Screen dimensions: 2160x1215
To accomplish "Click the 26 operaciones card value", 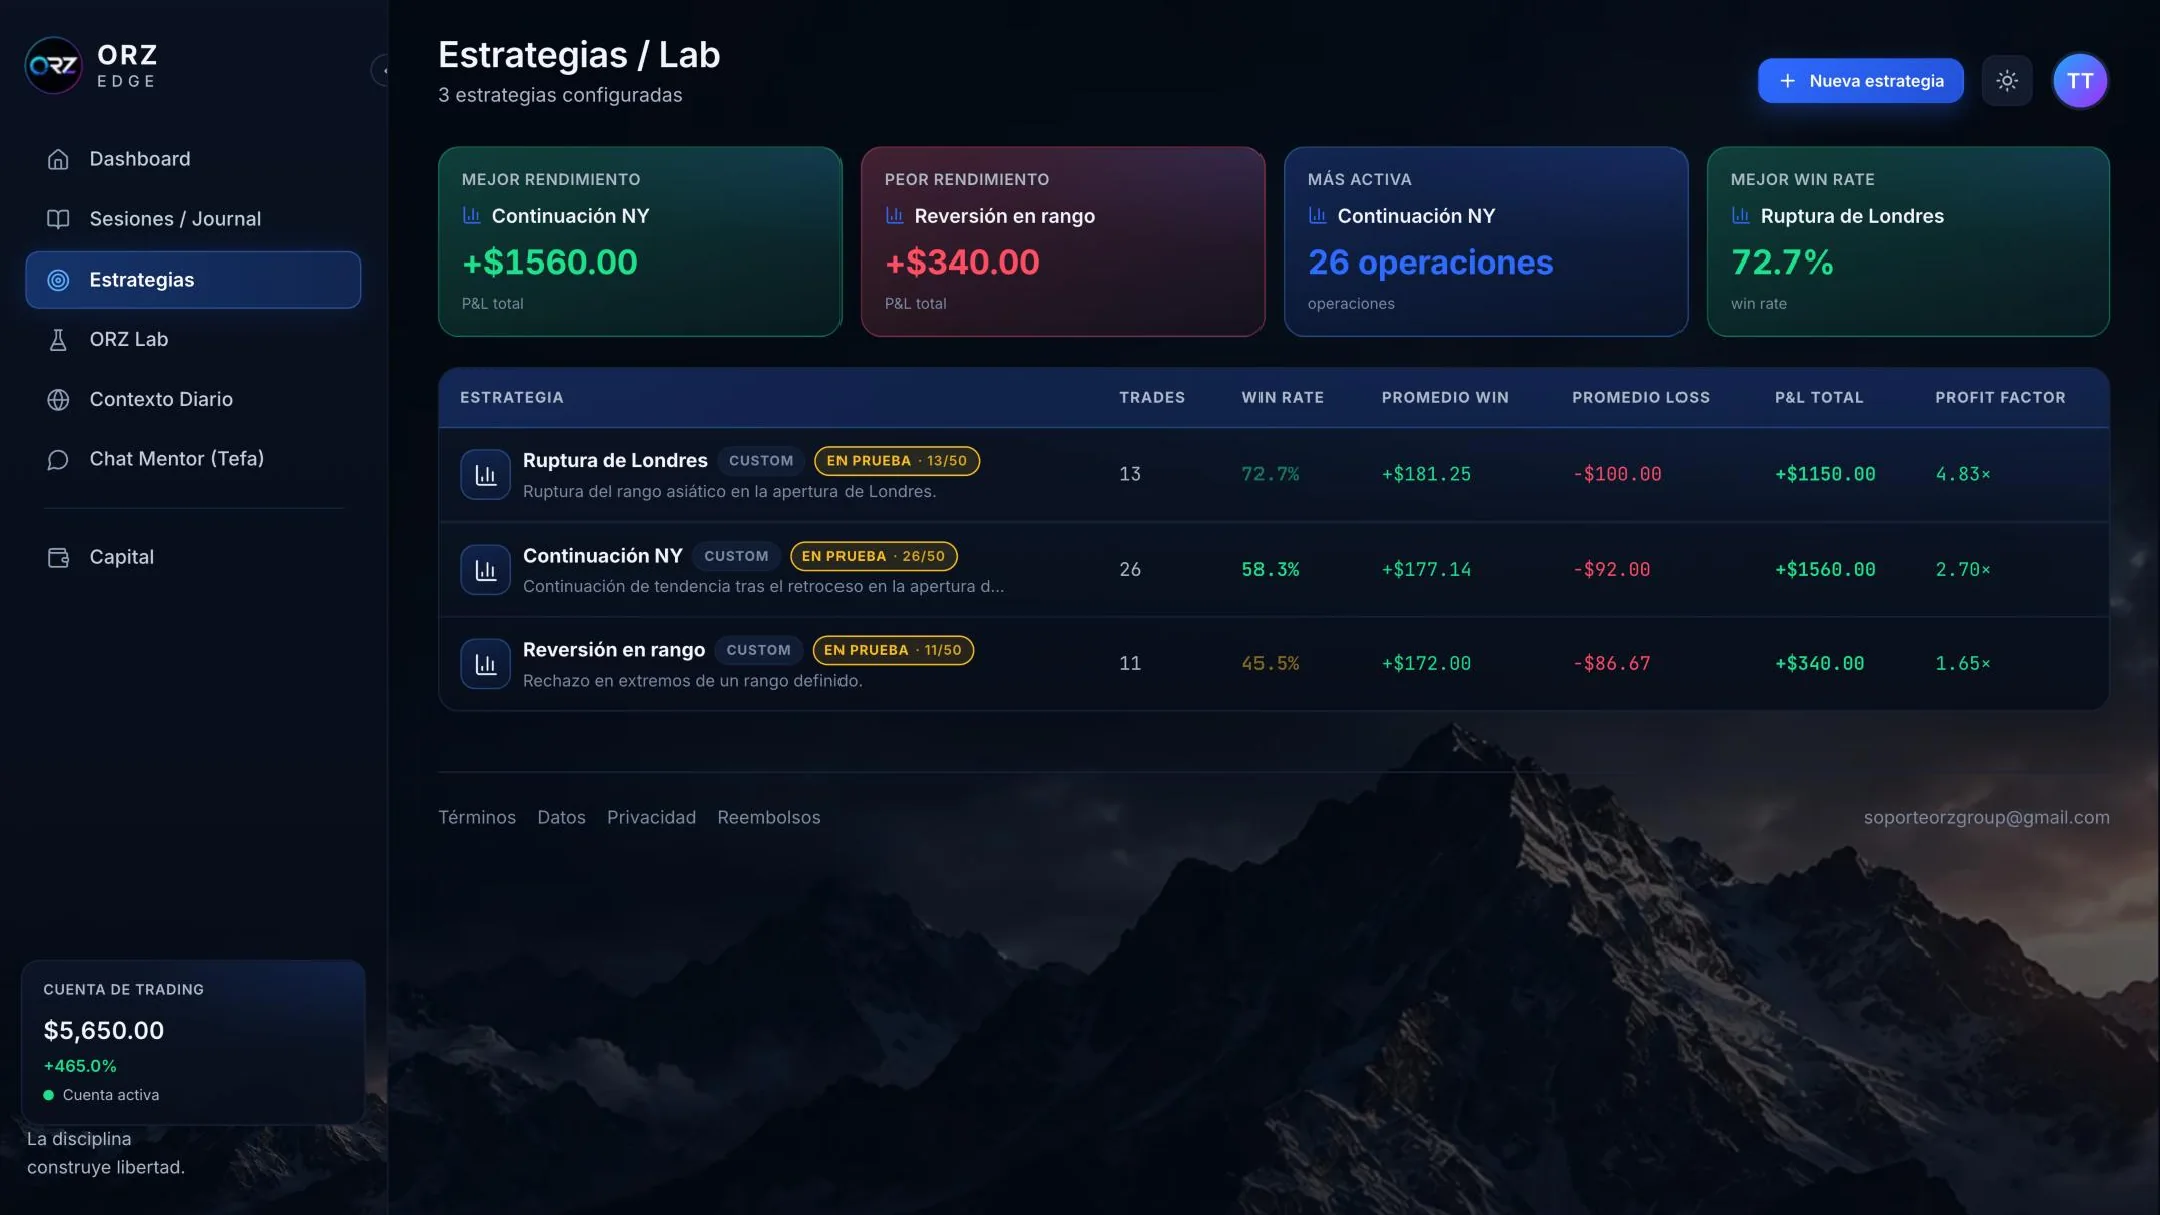I will coord(1430,262).
